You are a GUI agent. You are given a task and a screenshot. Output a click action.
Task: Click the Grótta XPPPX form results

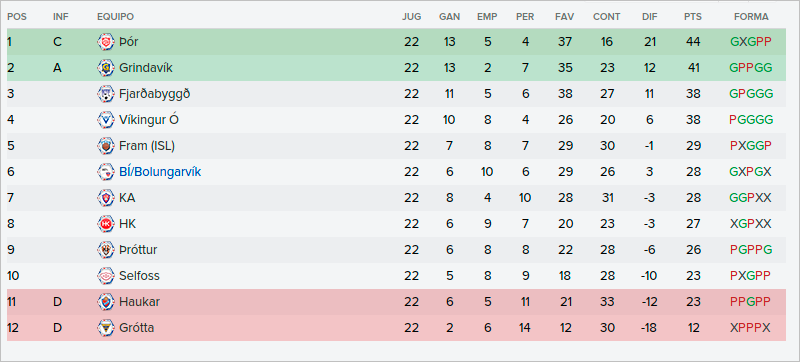coord(751,328)
